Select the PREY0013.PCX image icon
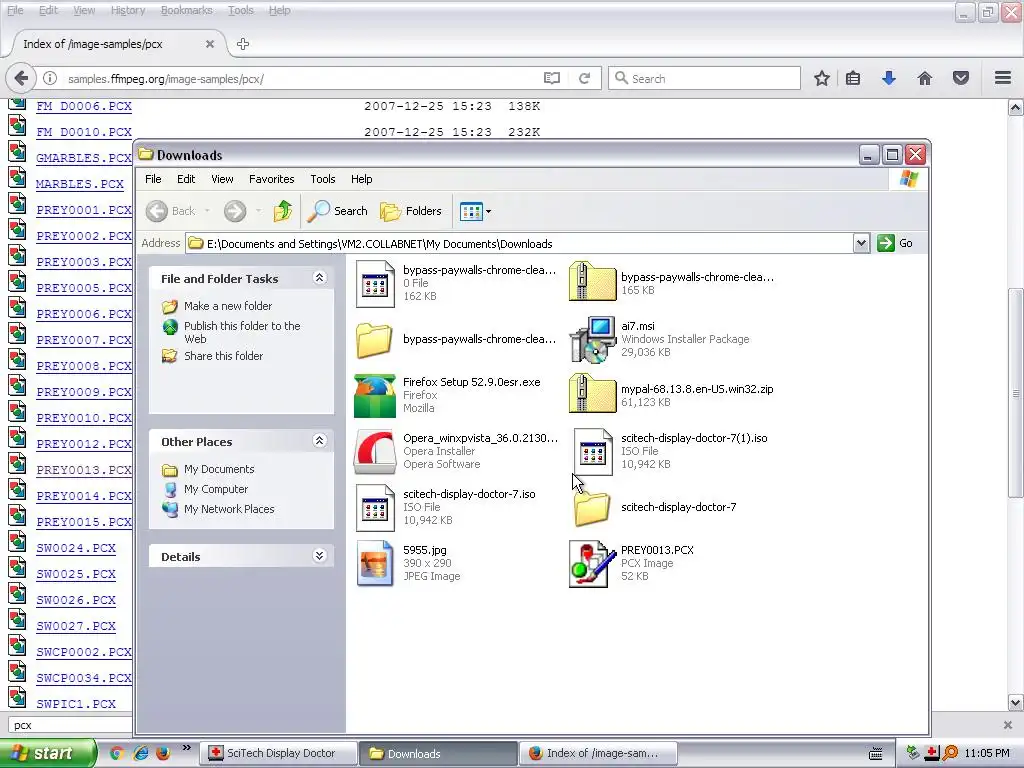Viewport: 1024px width, 768px height. 592,564
